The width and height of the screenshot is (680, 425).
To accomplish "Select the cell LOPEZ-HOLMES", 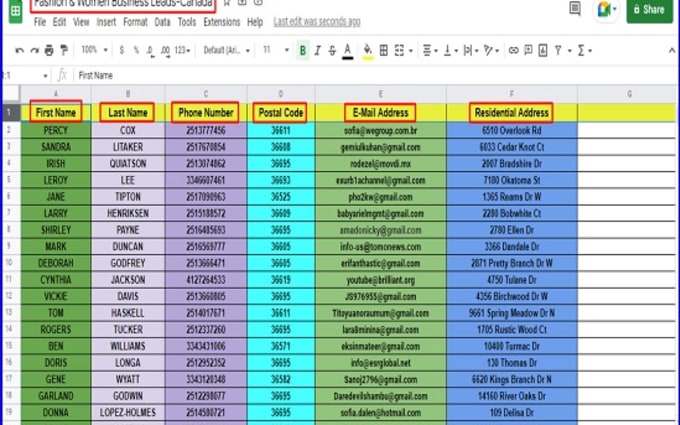I will click(x=128, y=412).
